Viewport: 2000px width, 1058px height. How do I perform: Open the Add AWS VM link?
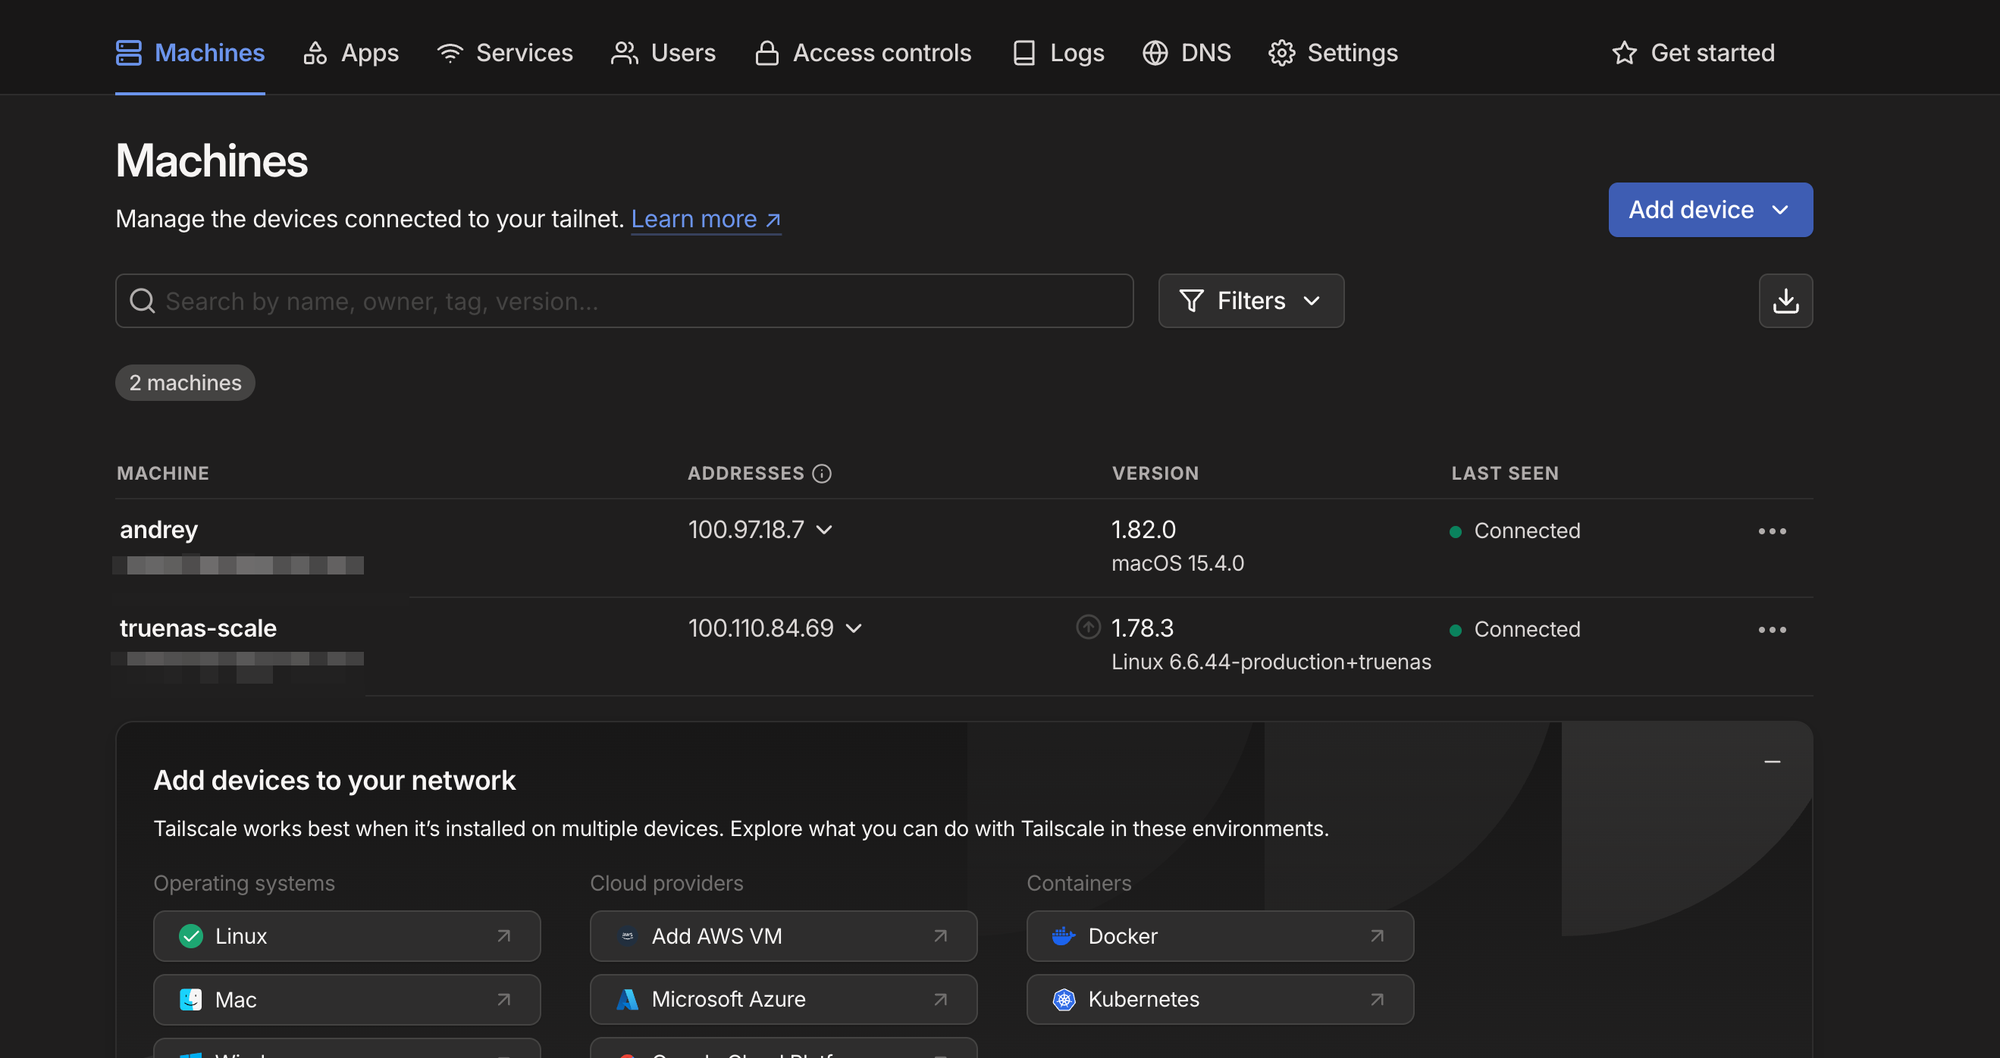tap(783, 936)
